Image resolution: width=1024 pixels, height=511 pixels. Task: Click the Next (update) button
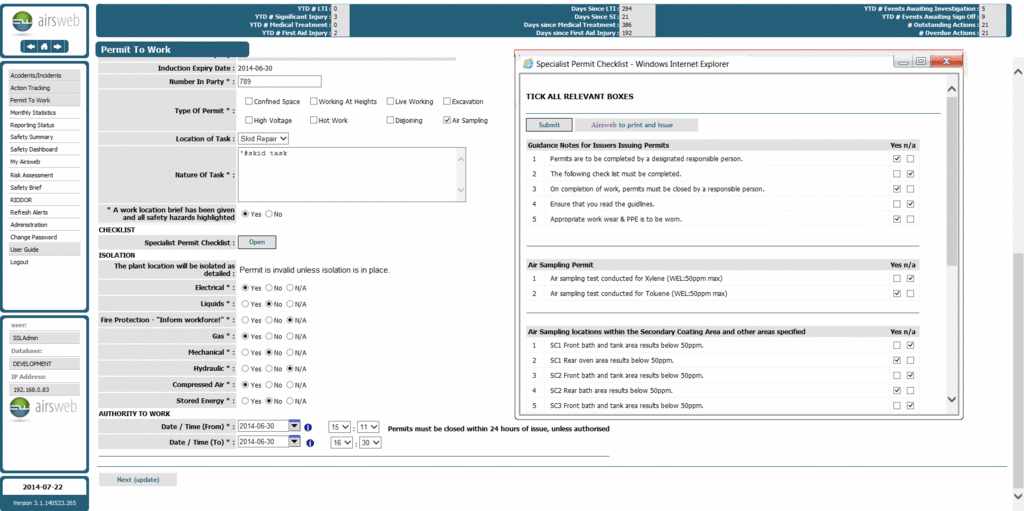coord(137,479)
